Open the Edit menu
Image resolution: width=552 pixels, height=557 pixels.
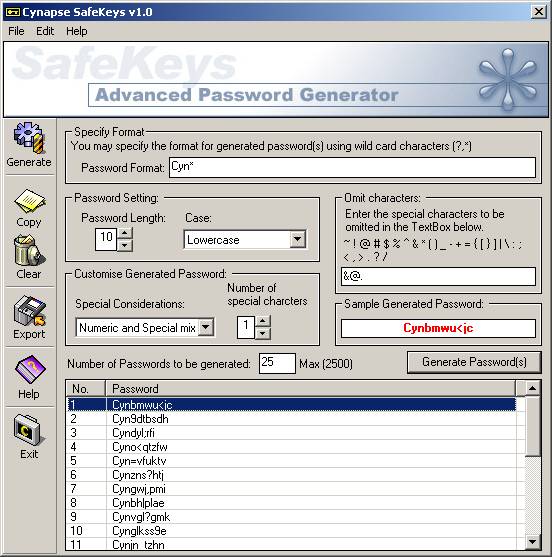(x=45, y=31)
